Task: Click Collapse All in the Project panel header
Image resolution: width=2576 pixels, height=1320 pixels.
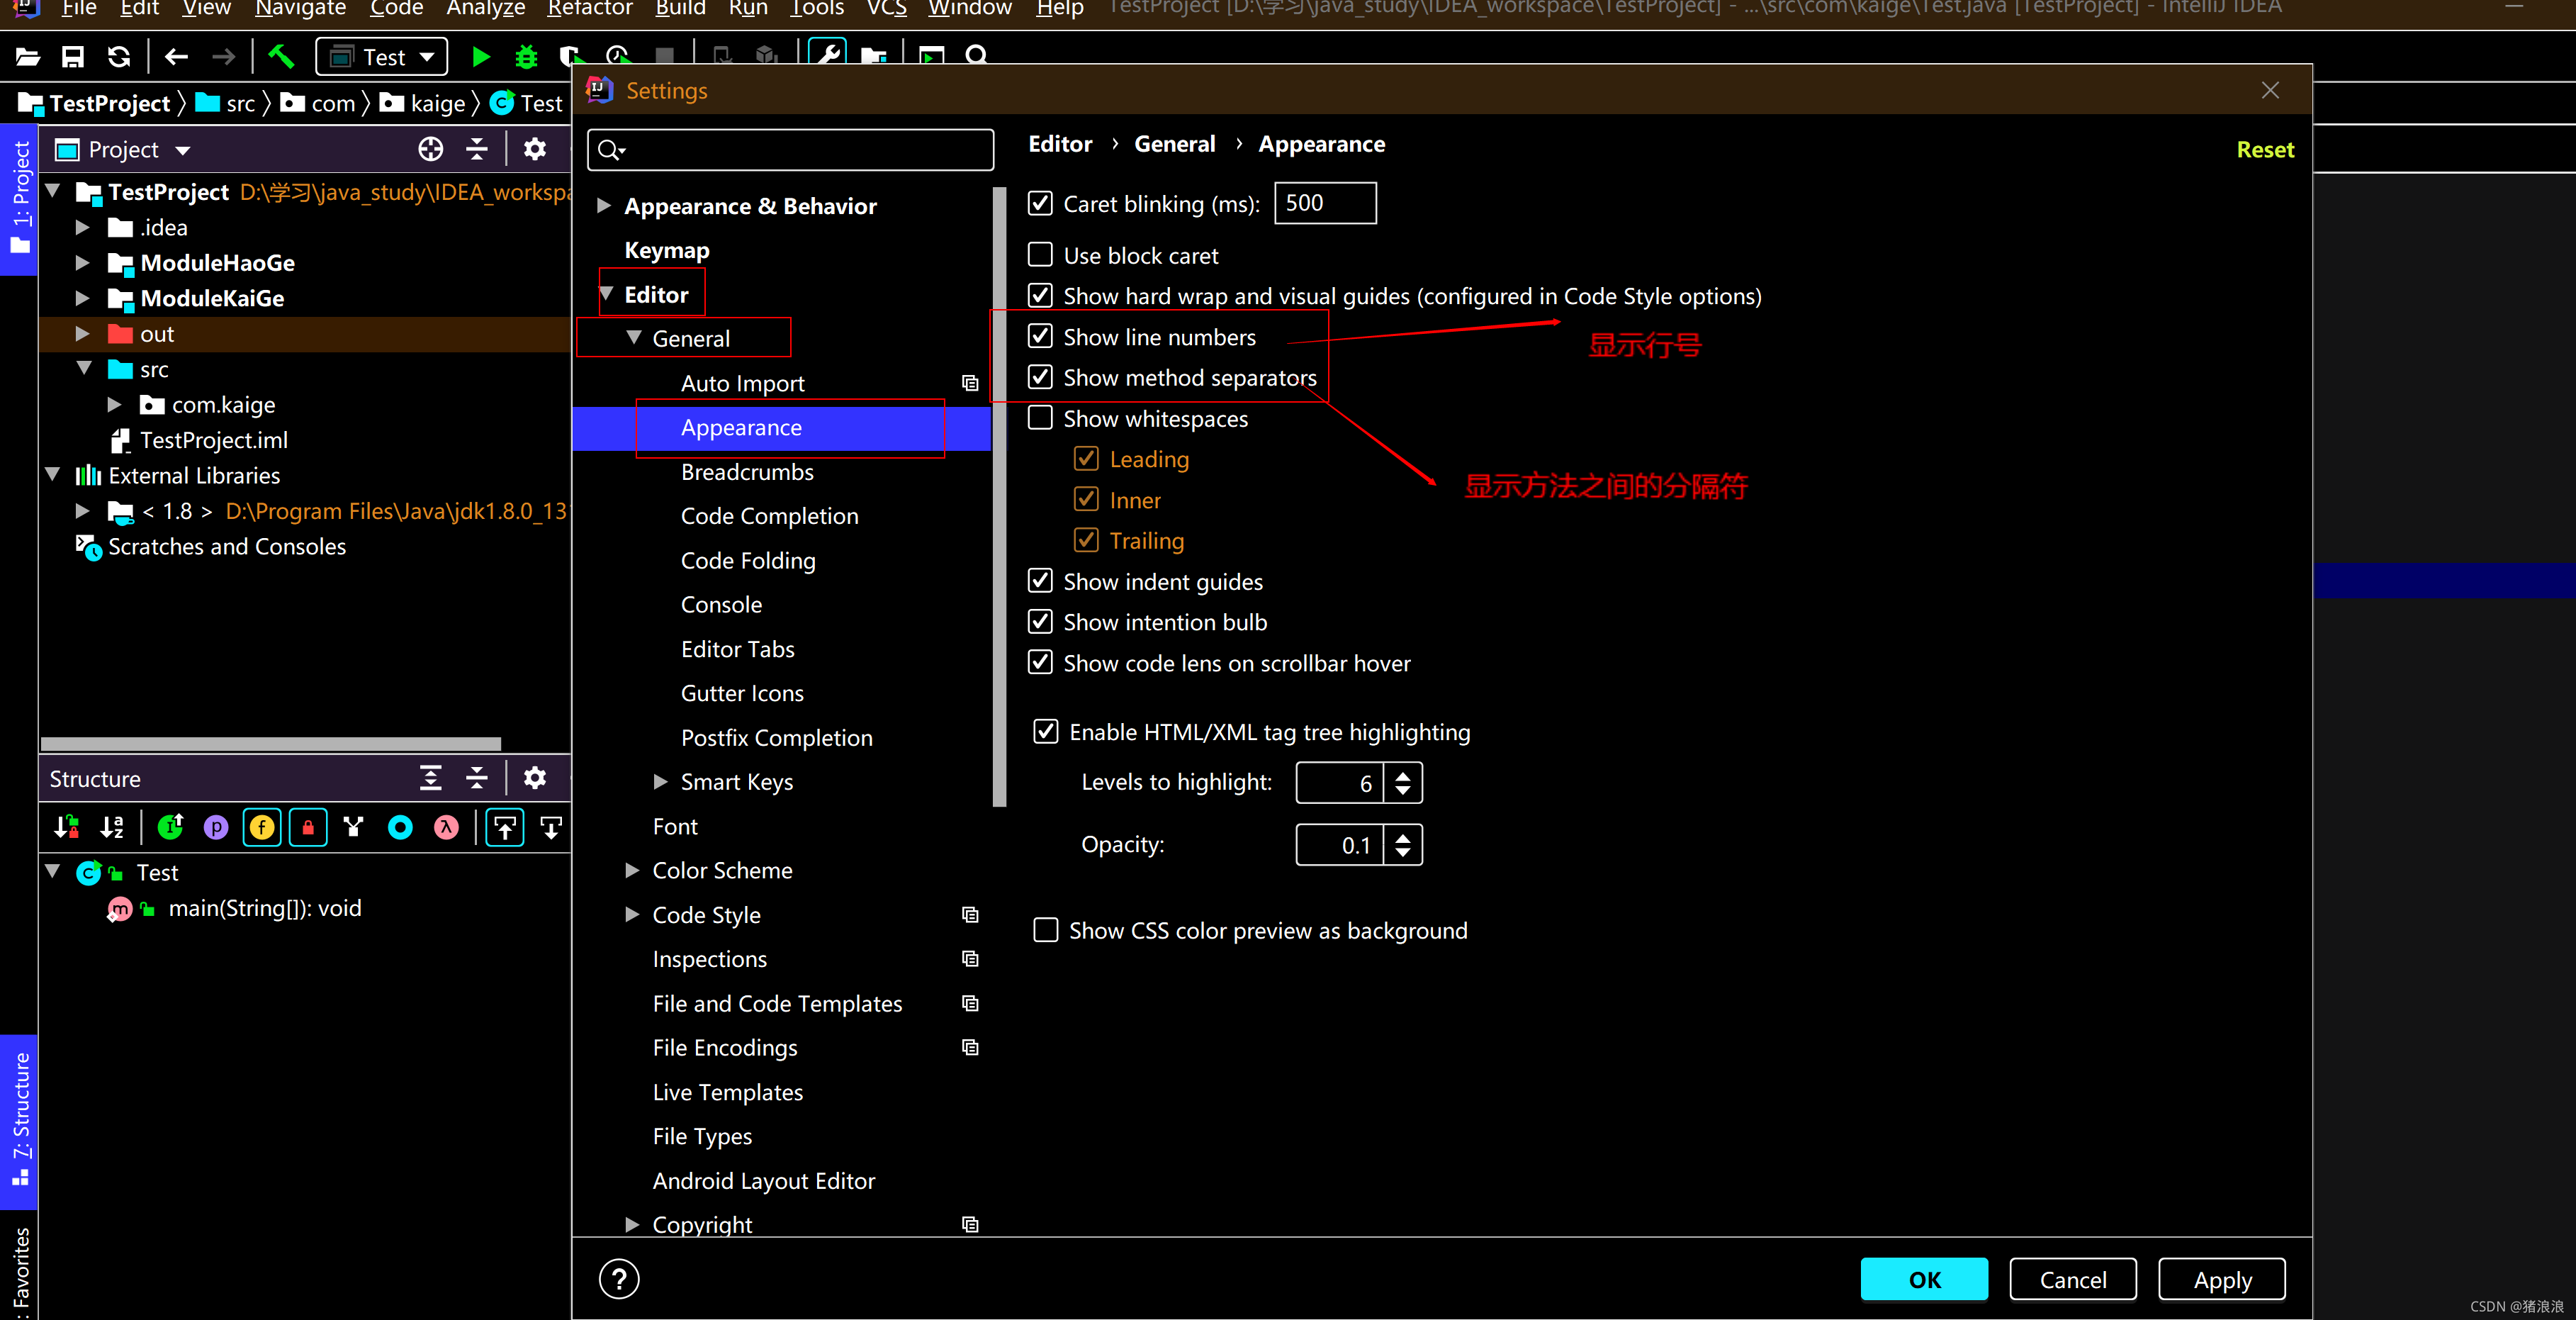Action: [x=477, y=149]
